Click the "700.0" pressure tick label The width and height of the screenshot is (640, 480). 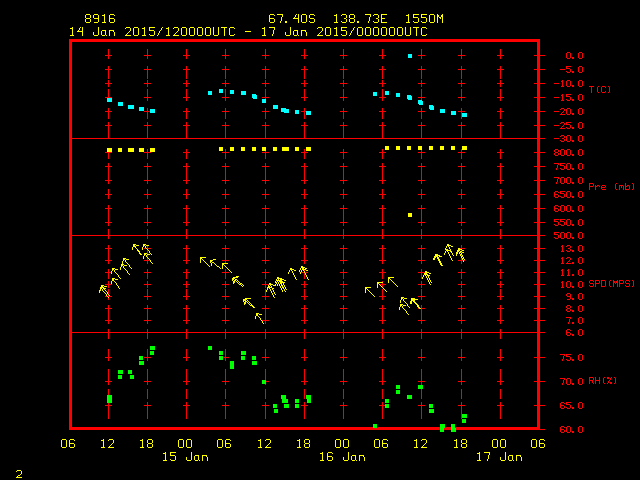(569, 180)
